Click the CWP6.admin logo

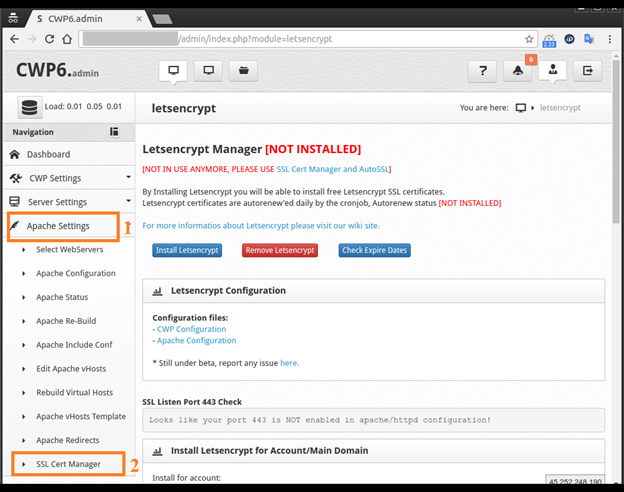tap(57, 70)
